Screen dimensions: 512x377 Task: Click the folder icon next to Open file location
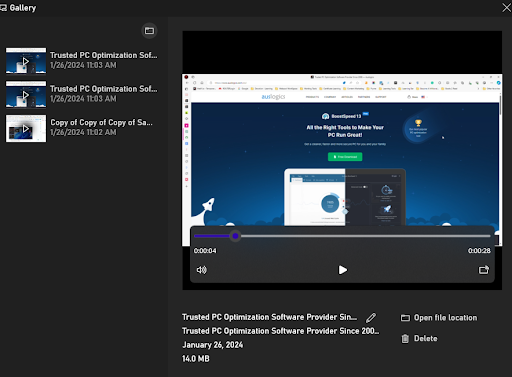[405, 318]
